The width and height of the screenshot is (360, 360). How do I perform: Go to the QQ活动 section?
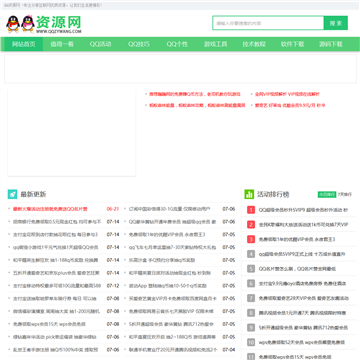tap(100, 44)
